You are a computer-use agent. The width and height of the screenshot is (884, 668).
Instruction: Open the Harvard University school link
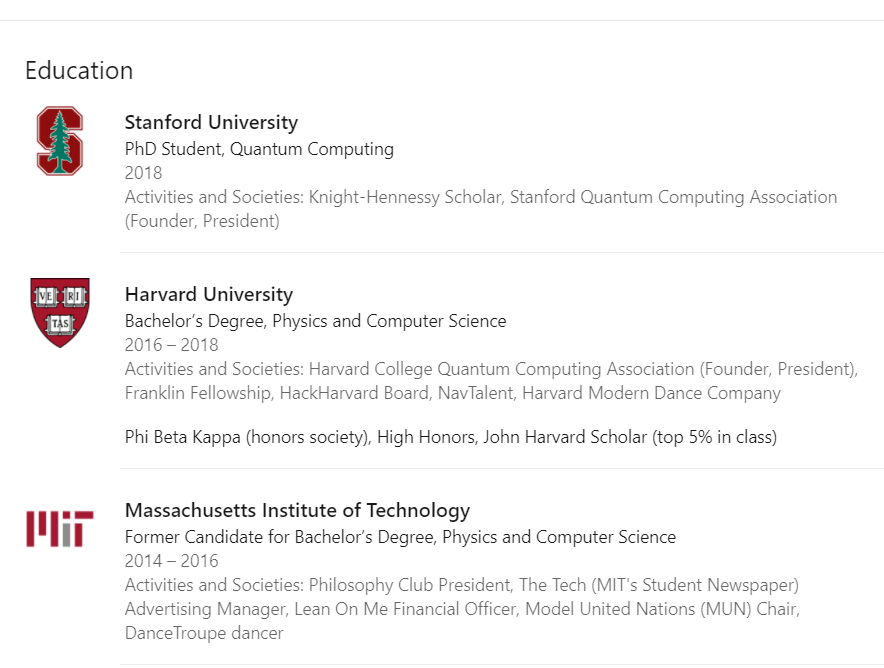click(209, 294)
